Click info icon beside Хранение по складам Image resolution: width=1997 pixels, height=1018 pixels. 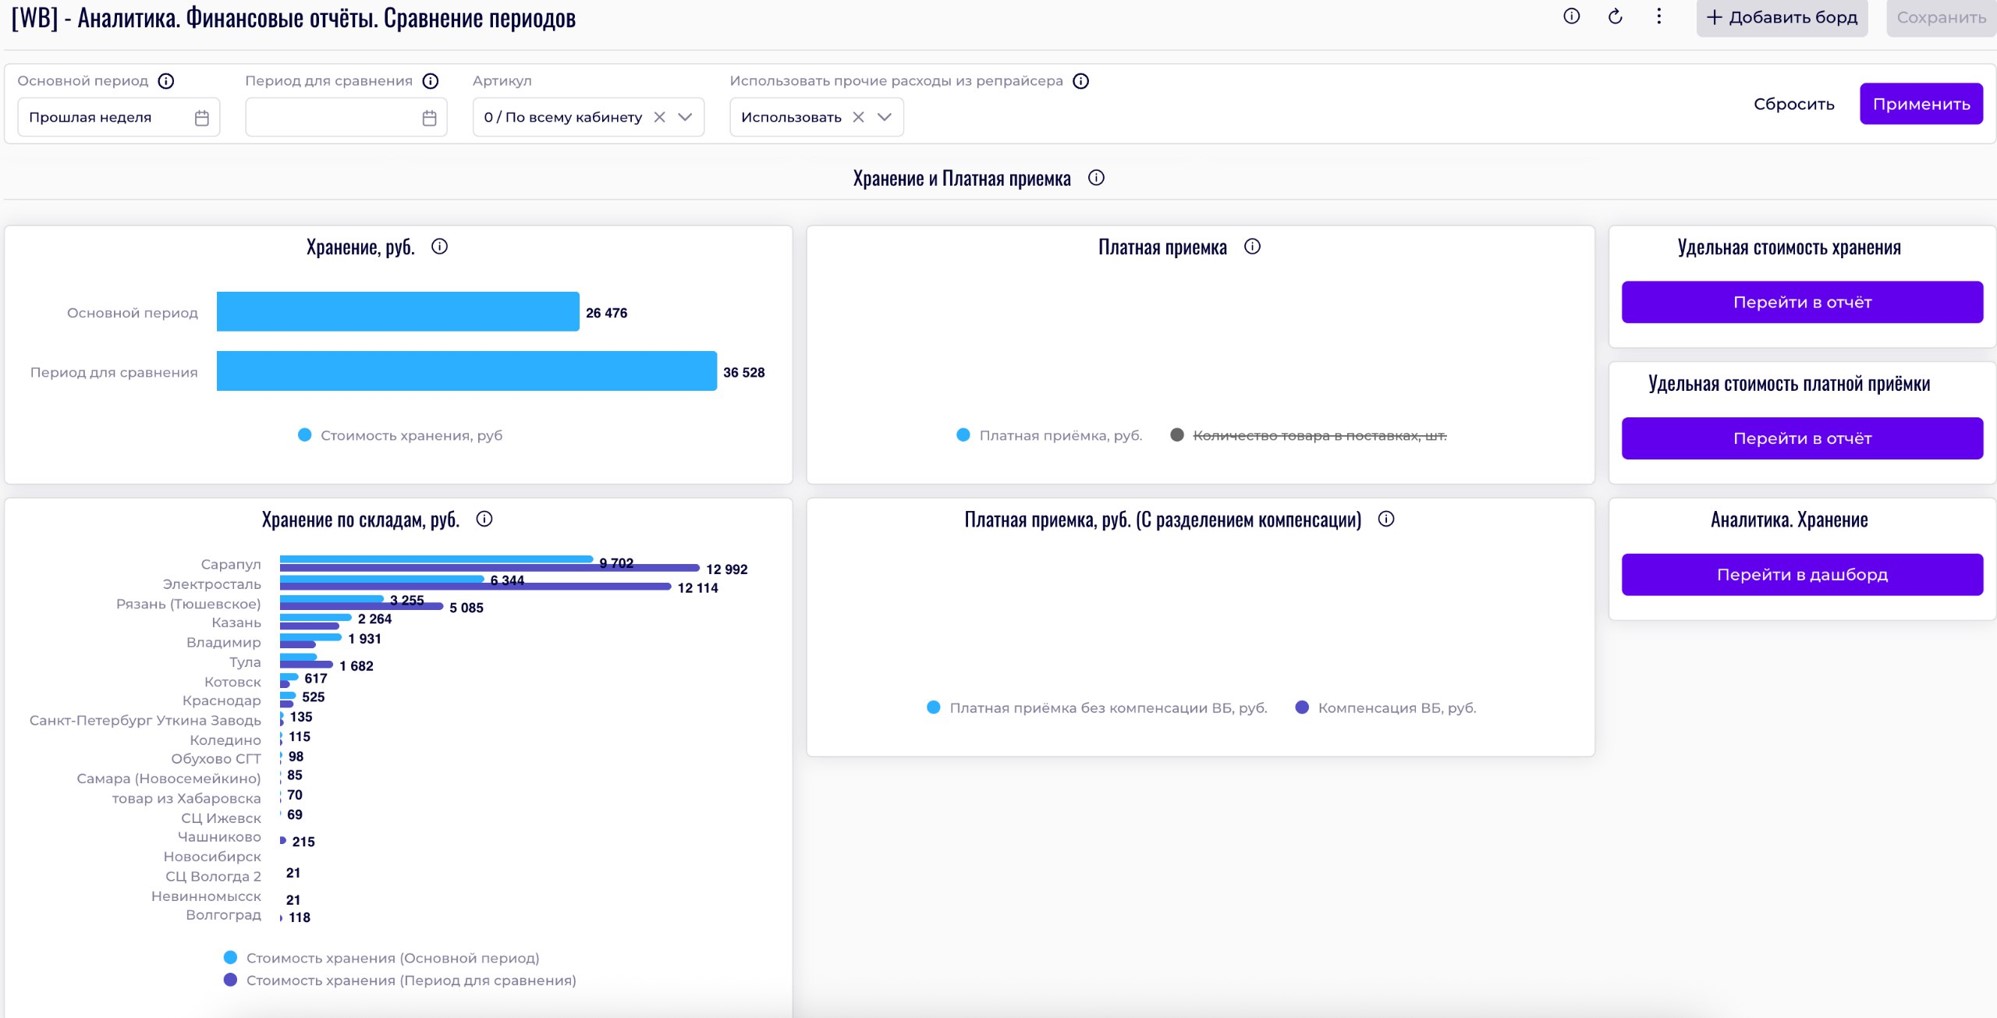[484, 519]
